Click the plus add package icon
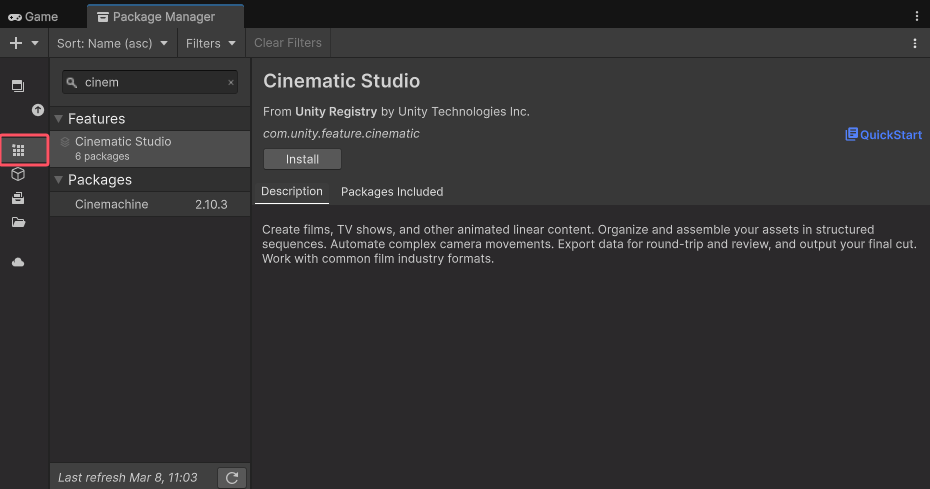Screen dimensions: 930x489 pyautogui.click(x=16, y=43)
